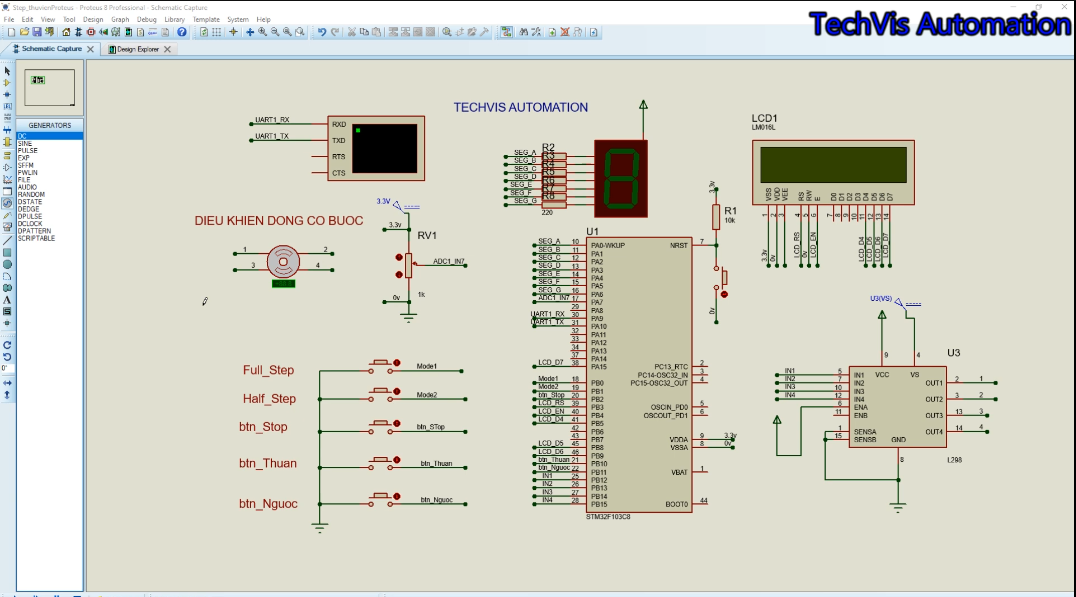Viewport: 1076px width, 597px height.
Task: Undo the last action
Action: pyautogui.click(x=322, y=32)
